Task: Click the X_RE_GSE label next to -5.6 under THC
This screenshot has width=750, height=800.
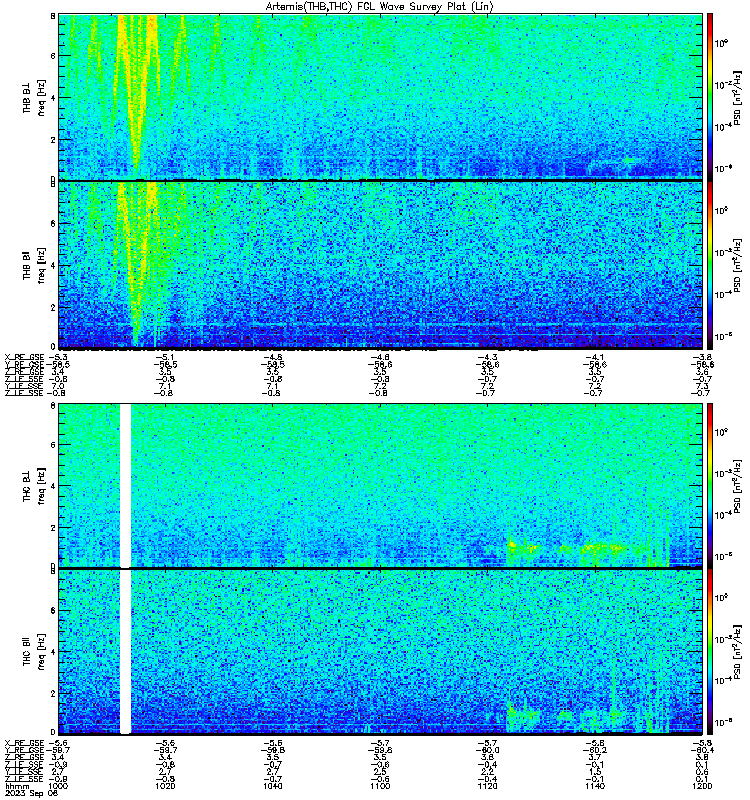Action: (x=24, y=743)
